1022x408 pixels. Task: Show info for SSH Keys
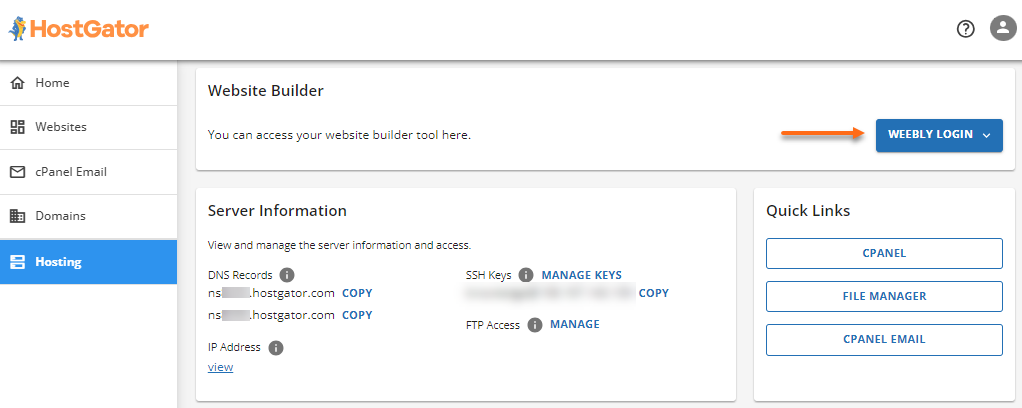click(x=526, y=275)
